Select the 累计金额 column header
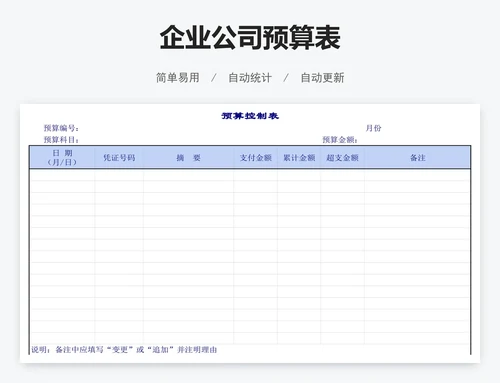Screen dimensions: 500x383 tap(299, 158)
